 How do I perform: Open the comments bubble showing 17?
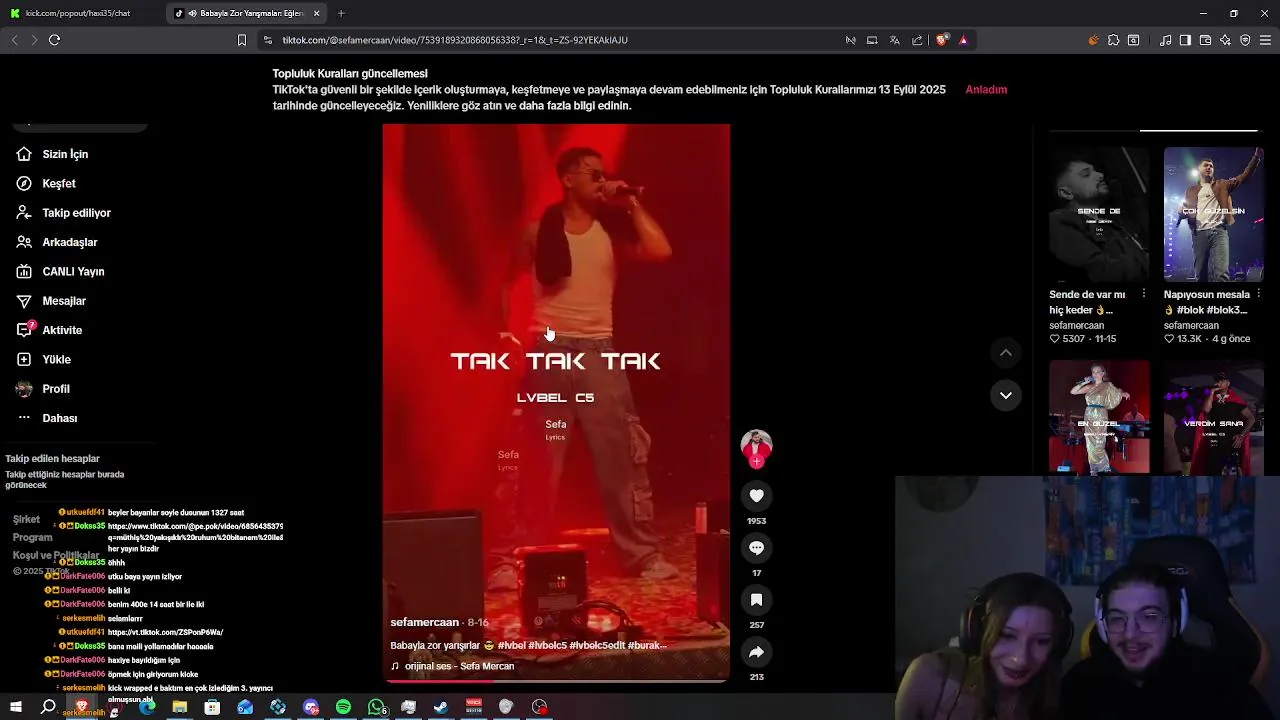(757, 548)
